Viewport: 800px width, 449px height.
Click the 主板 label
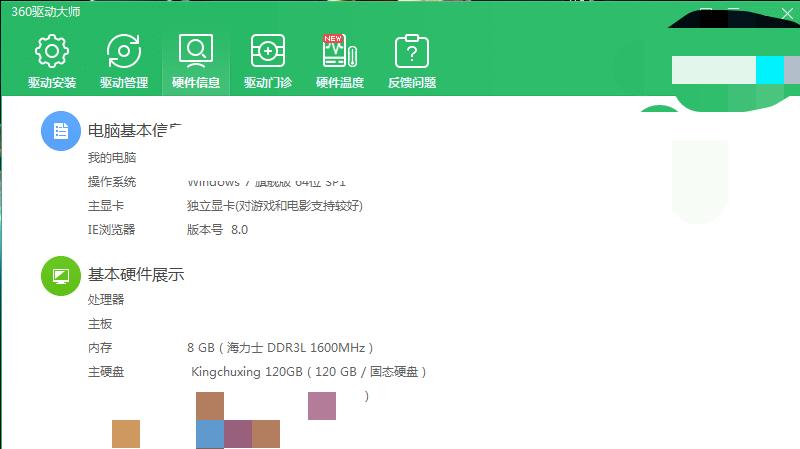99,323
